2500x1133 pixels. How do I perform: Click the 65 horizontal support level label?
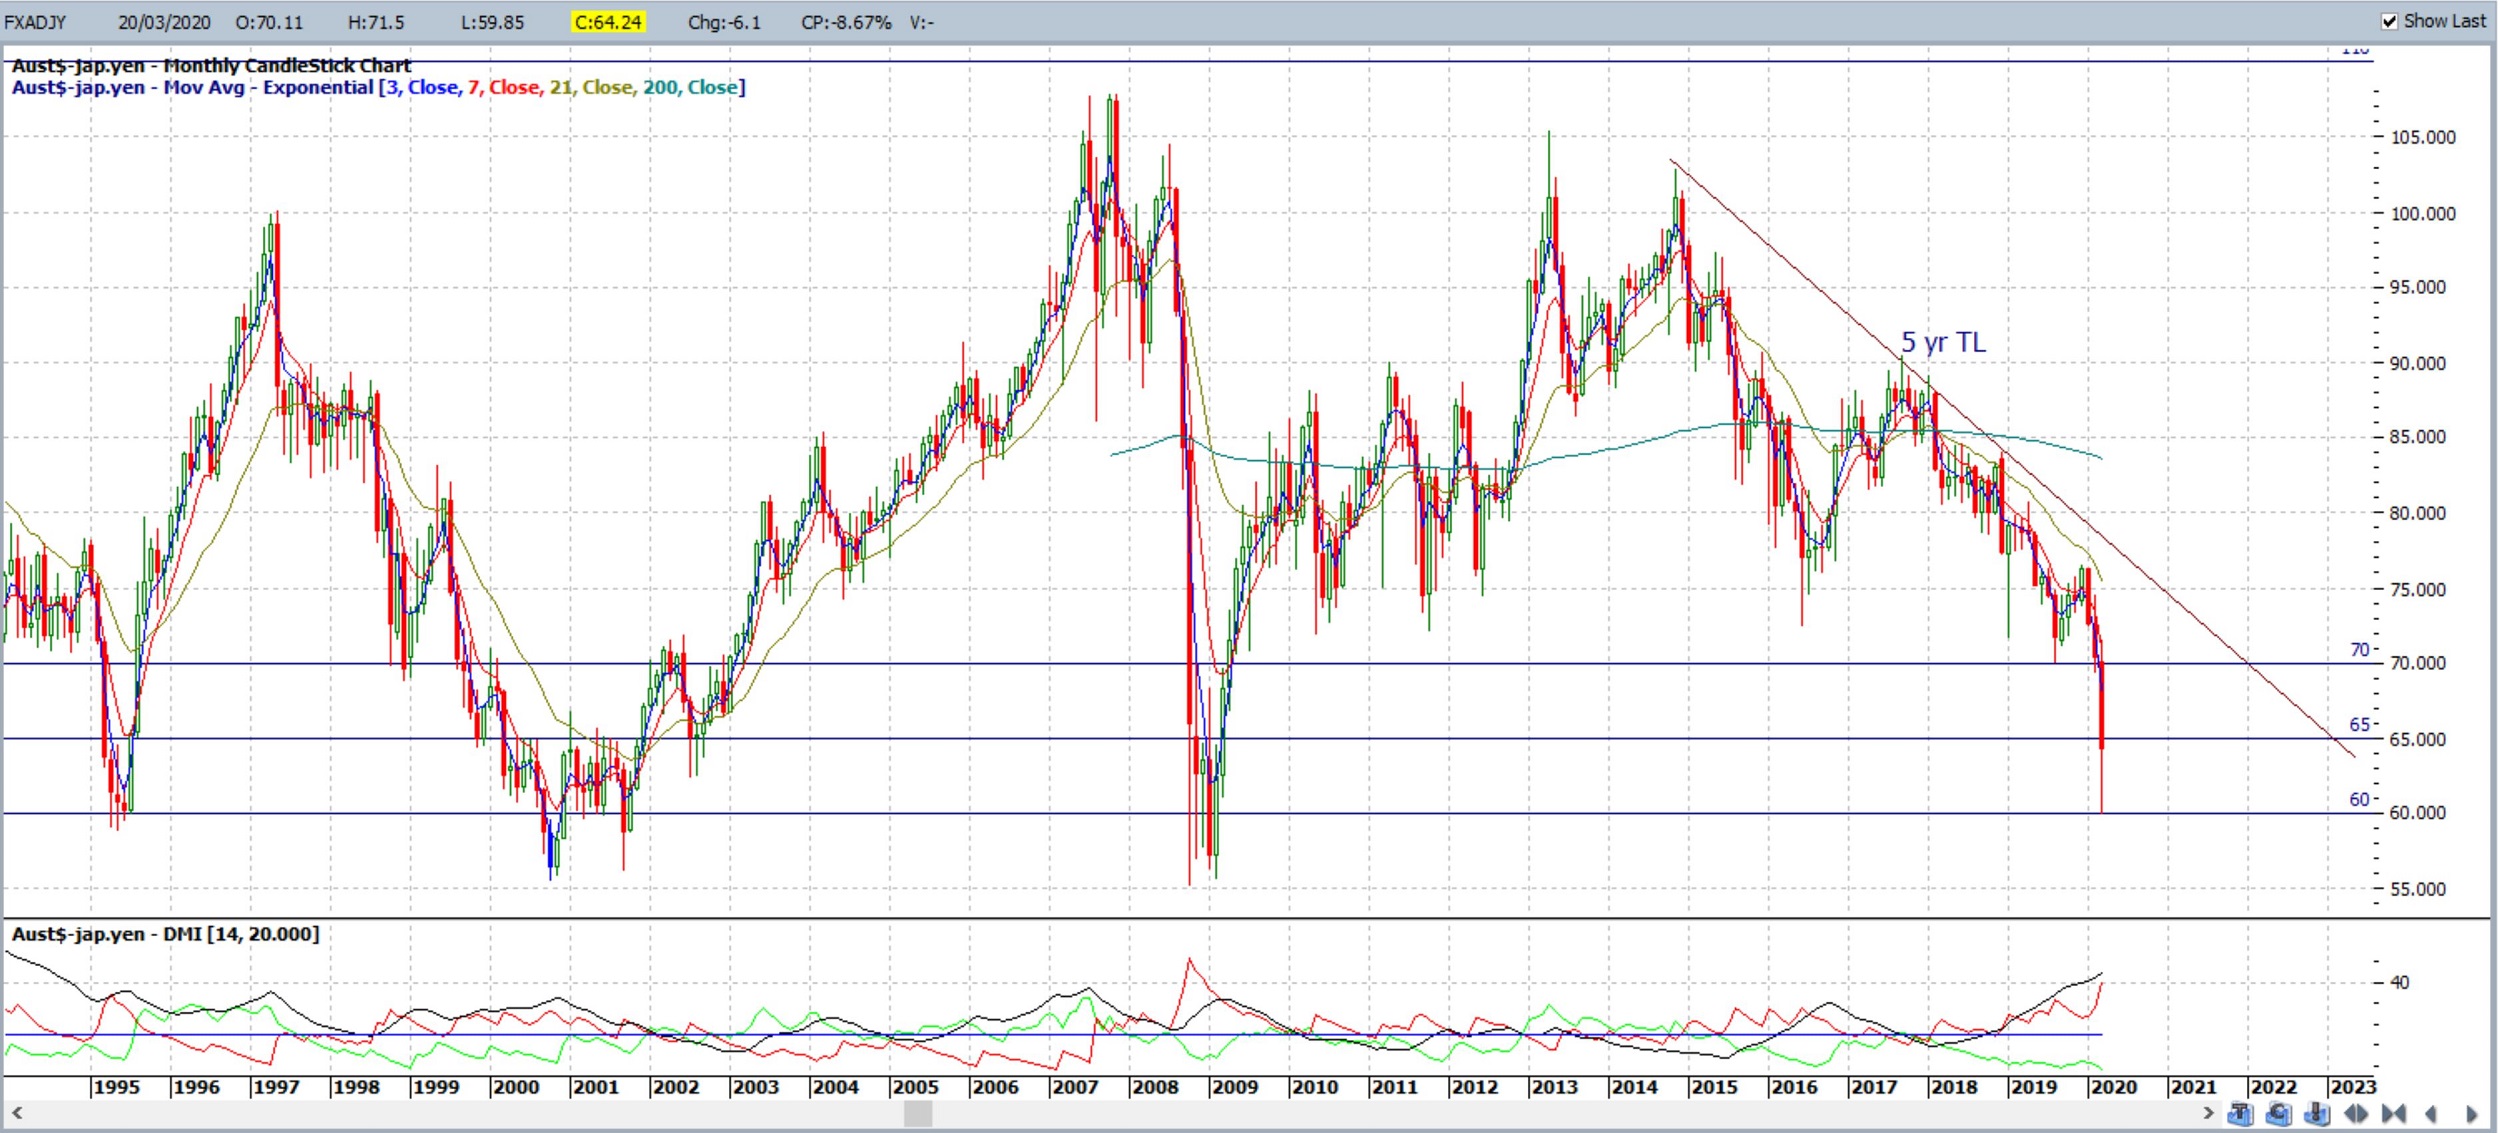2359,724
